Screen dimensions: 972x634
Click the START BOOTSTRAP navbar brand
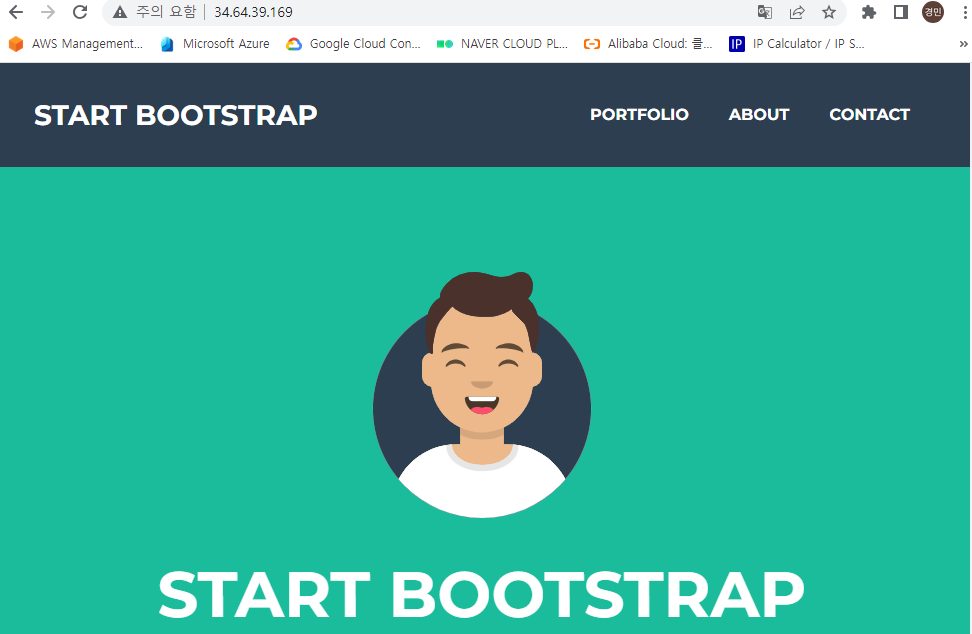click(x=175, y=115)
